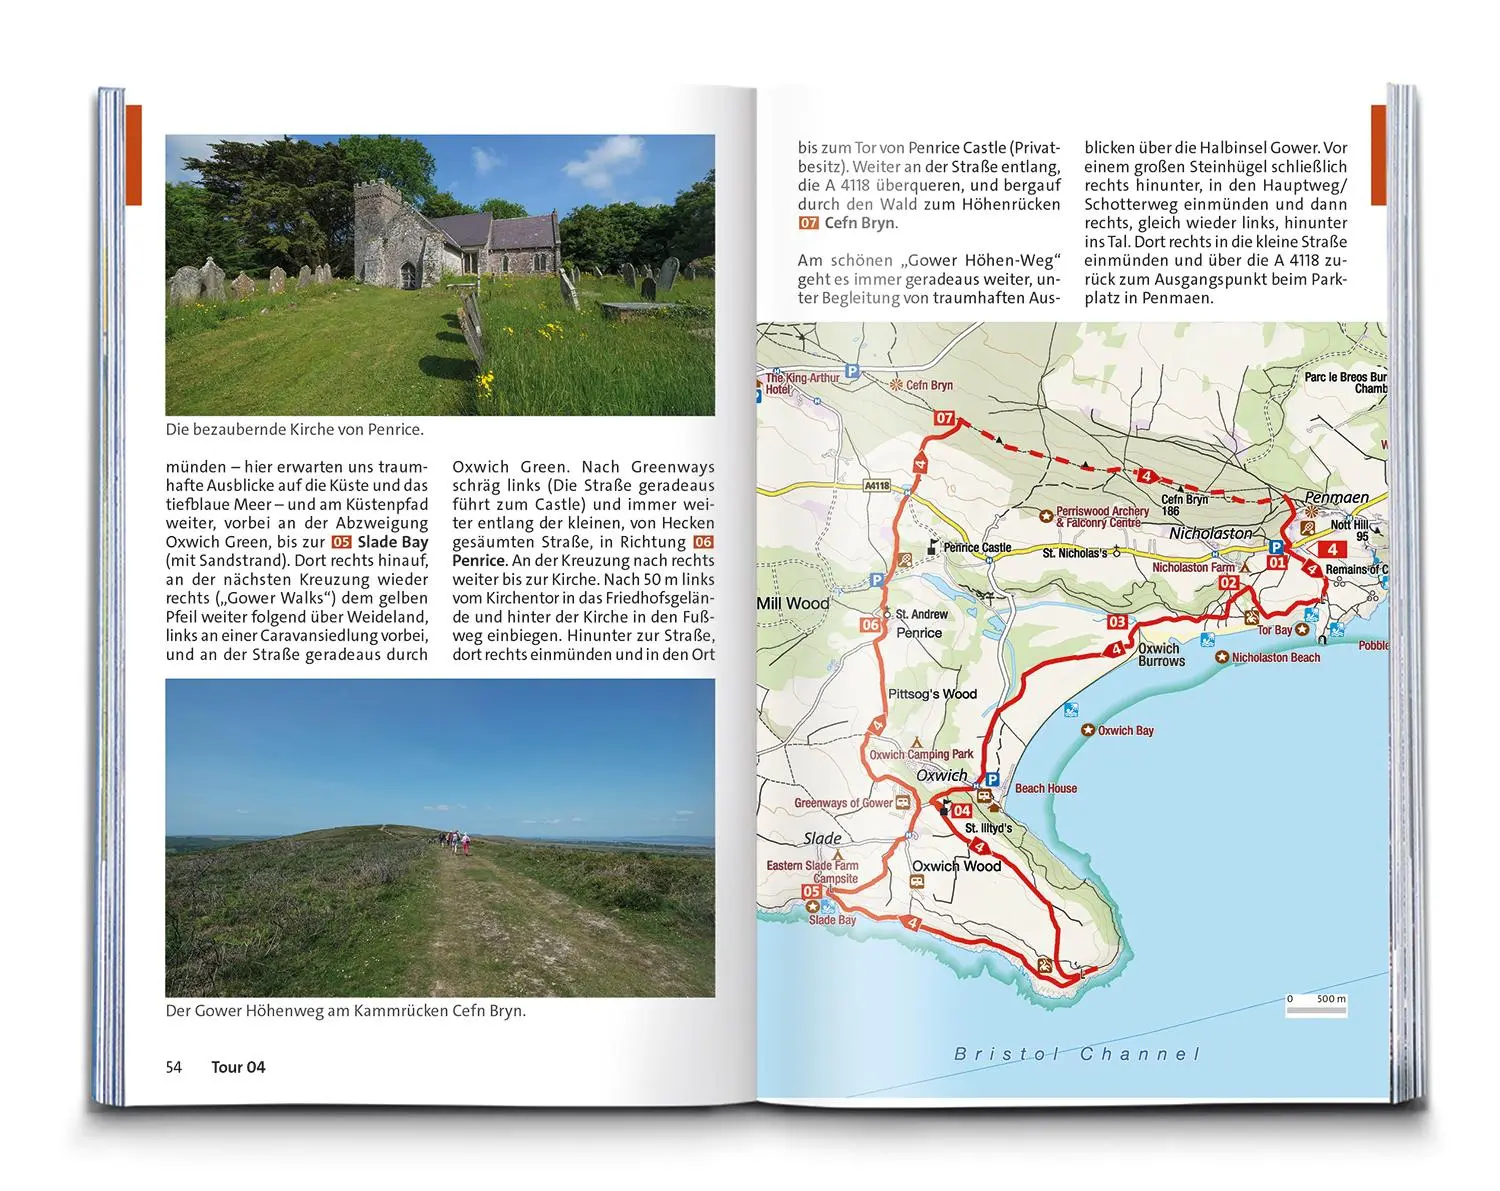Click the circle marker at St. Andrew church

point(887,615)
